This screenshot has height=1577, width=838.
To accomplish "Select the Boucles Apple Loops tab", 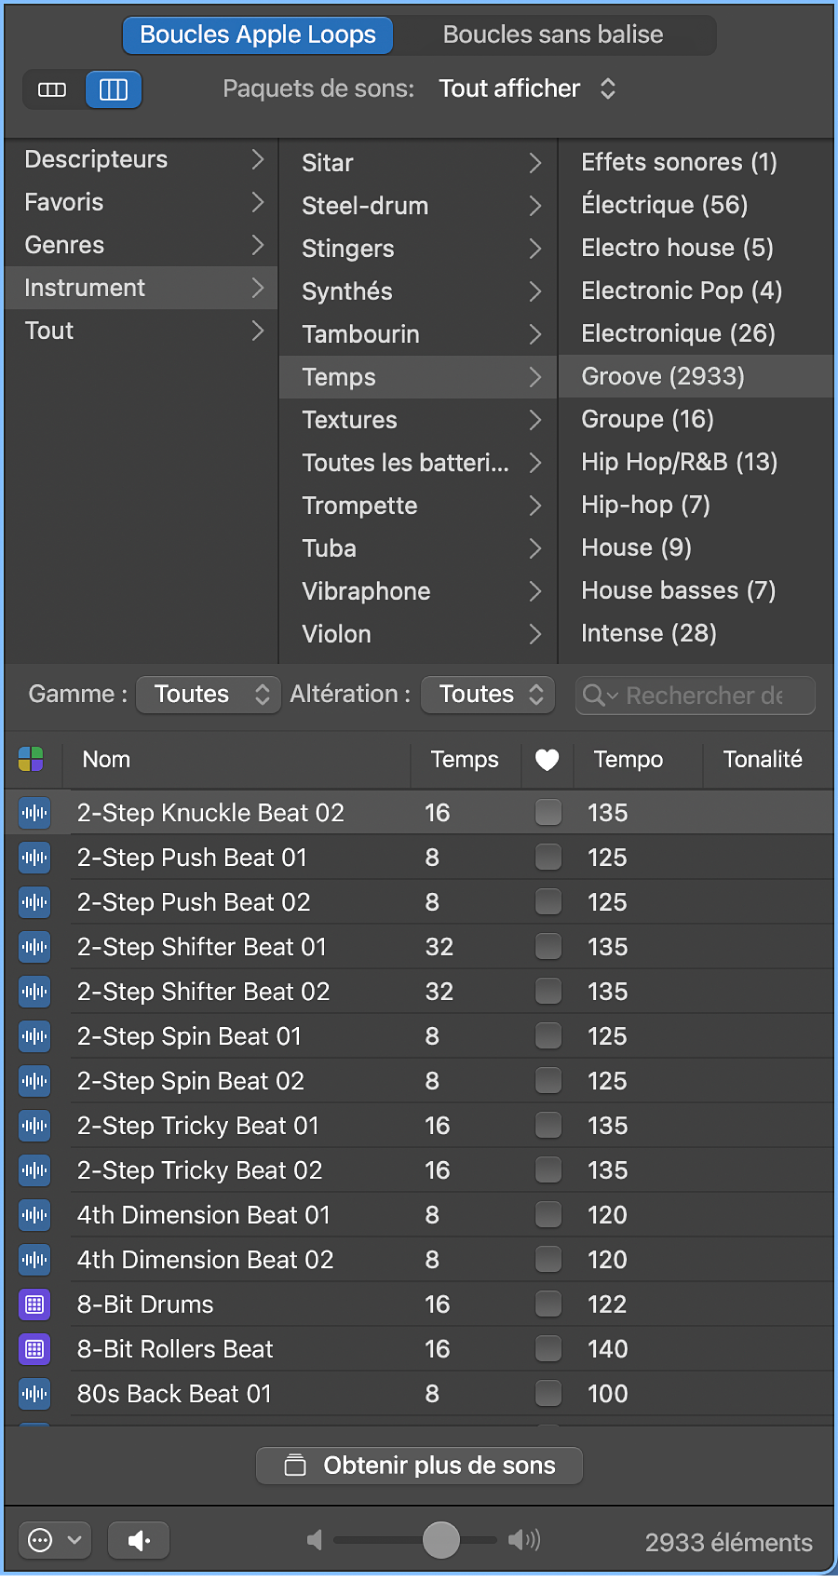I will click(258, 35).
